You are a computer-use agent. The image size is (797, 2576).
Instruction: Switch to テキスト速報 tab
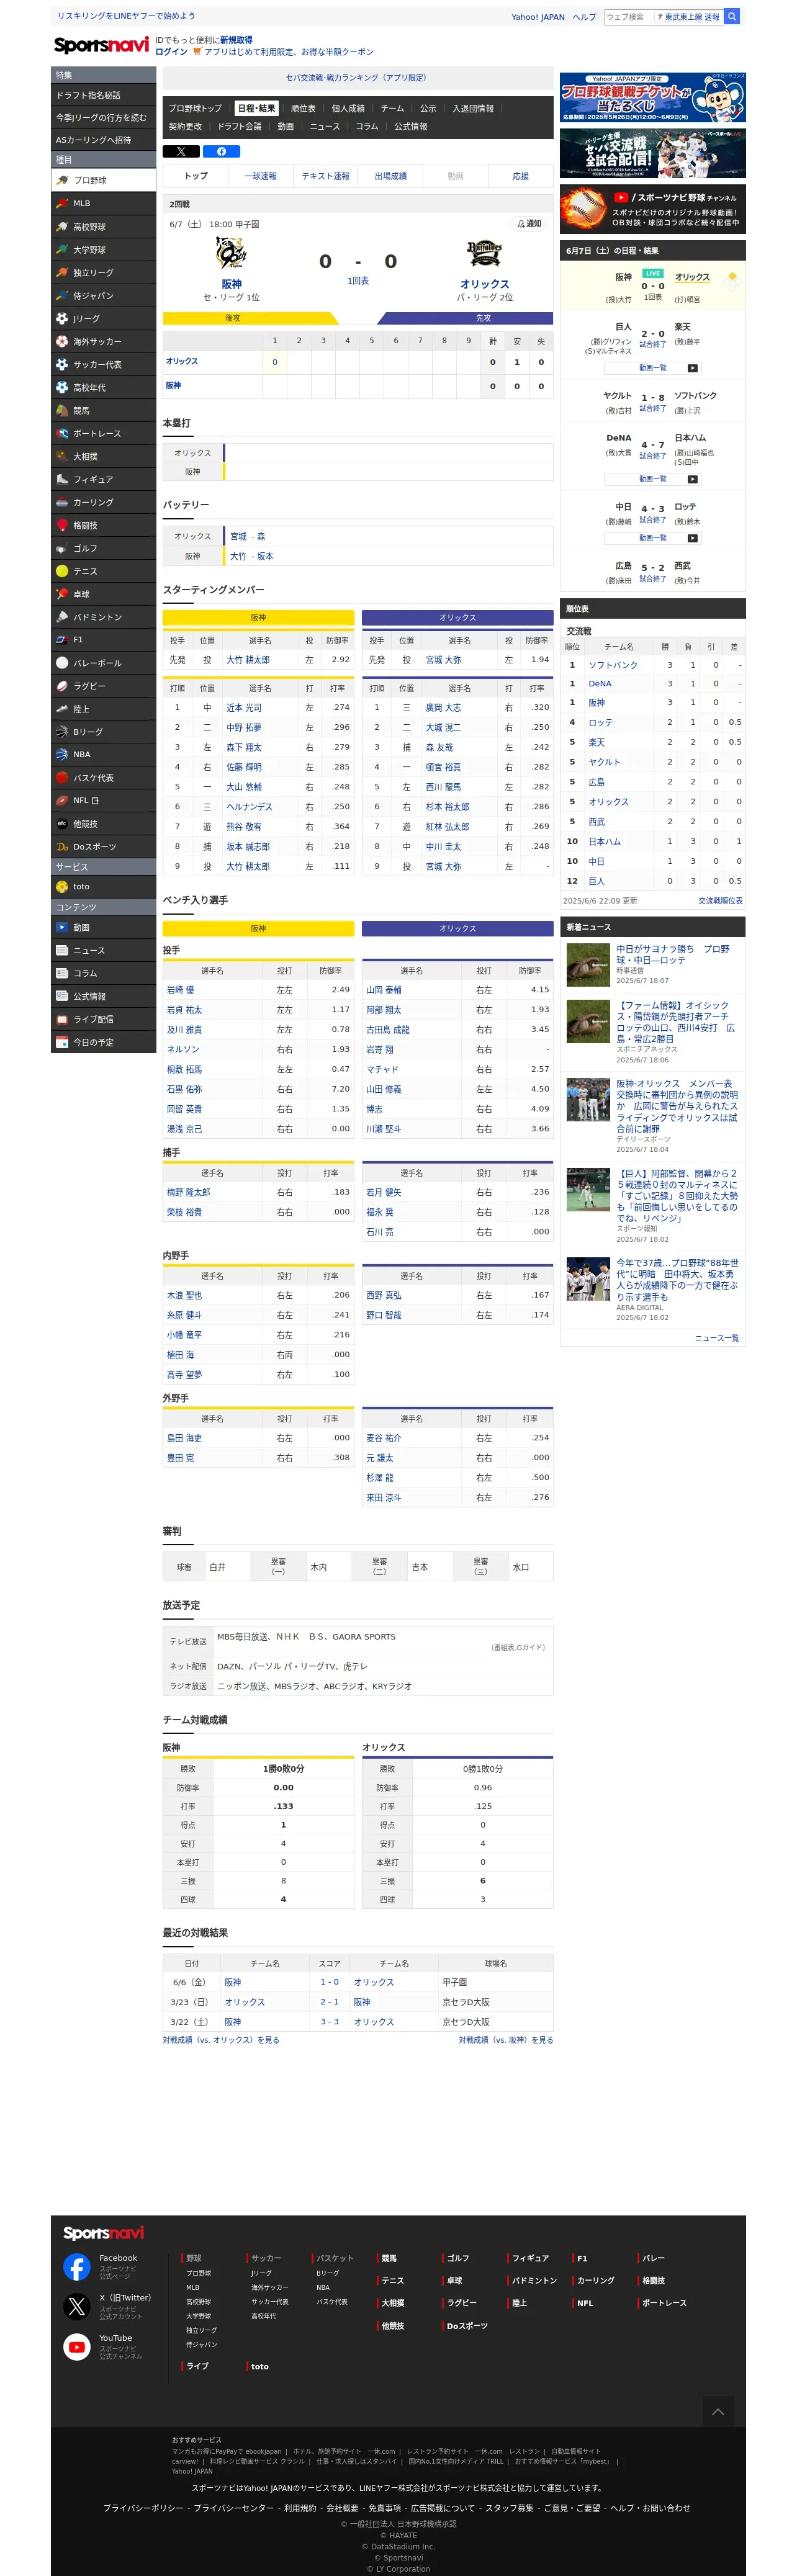(326, 176)
